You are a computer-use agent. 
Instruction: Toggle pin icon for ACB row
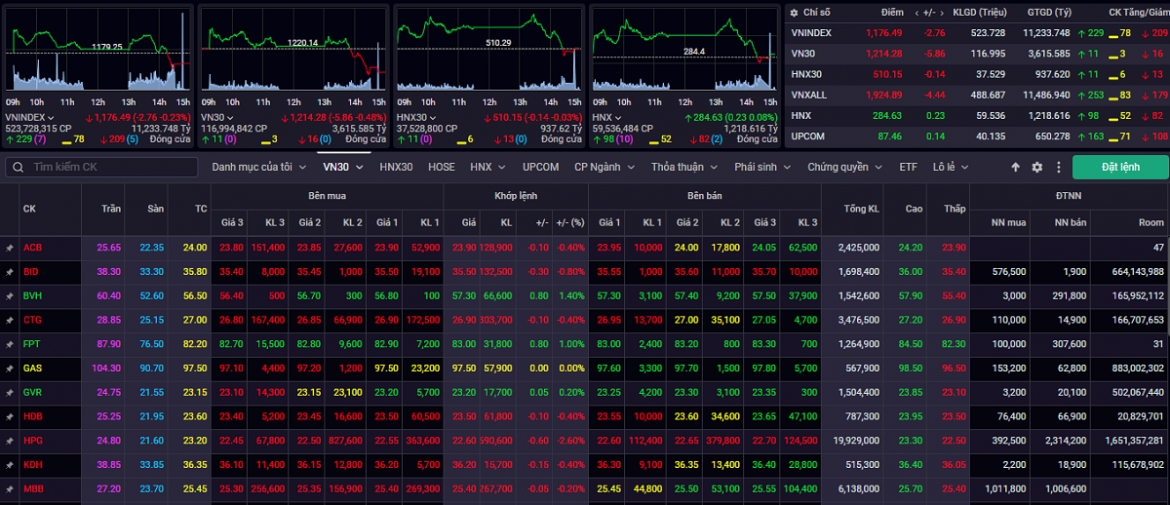(x=9, y=248)
